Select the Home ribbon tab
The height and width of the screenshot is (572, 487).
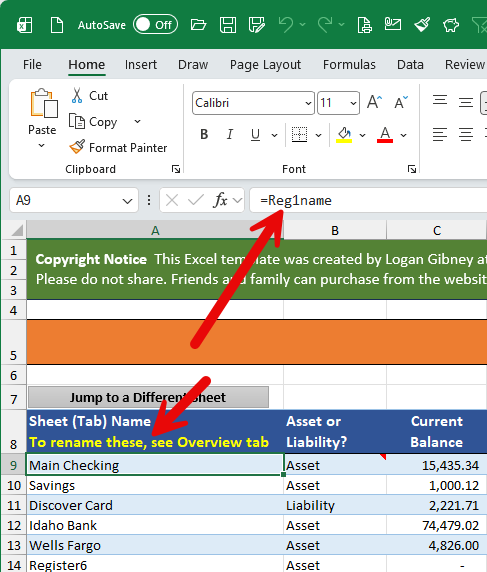point(87,65)
